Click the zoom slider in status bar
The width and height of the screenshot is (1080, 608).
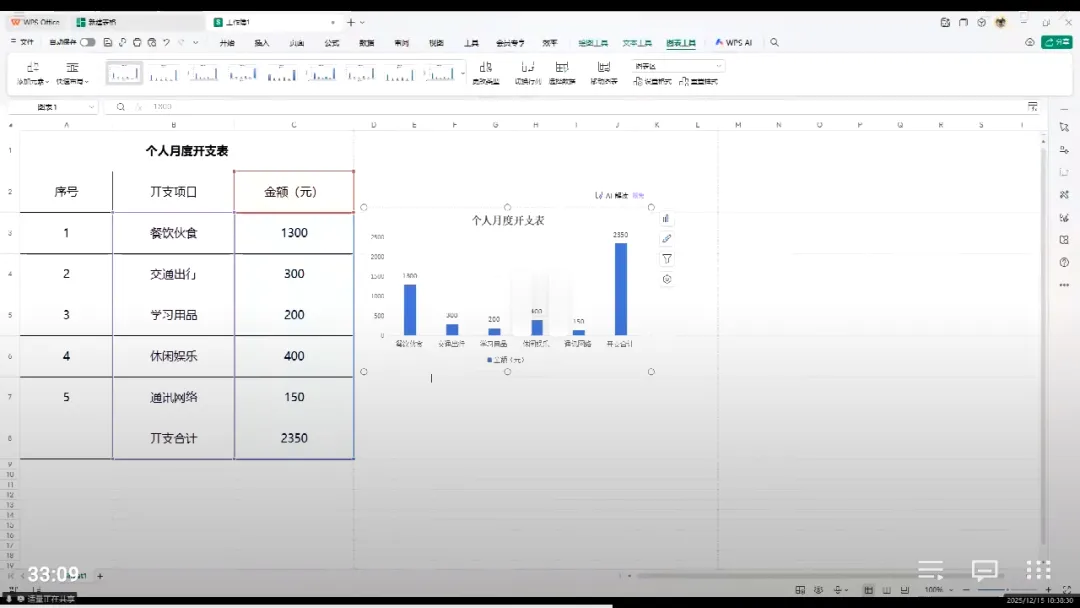click(x=1007, y=590)
